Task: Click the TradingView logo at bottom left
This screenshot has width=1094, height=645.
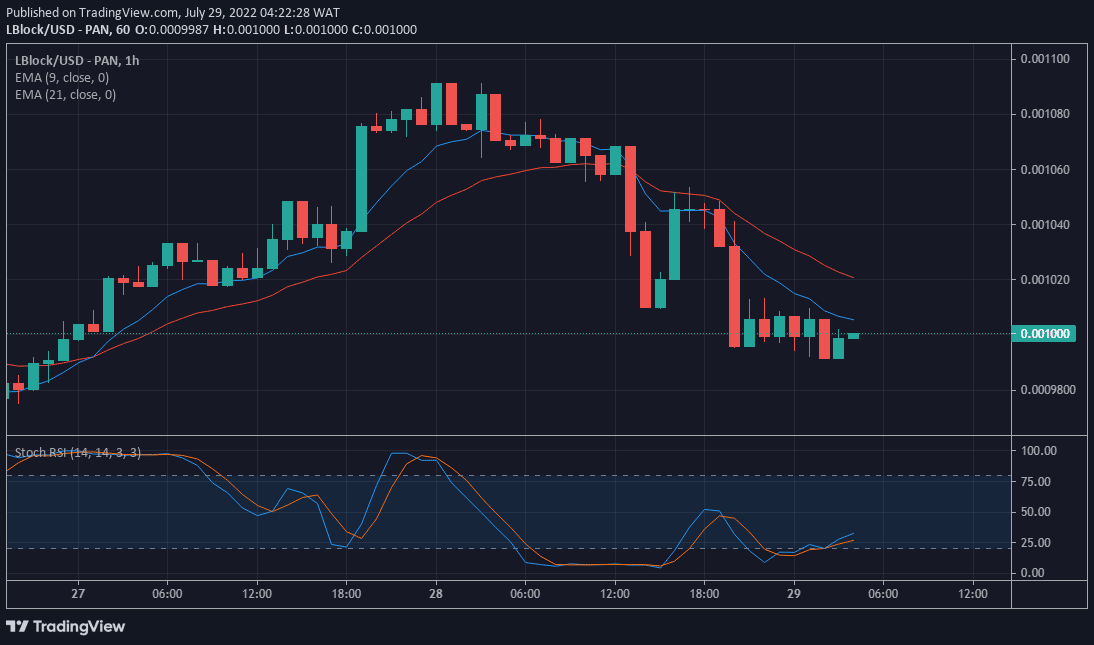Action: pos(66,626)
